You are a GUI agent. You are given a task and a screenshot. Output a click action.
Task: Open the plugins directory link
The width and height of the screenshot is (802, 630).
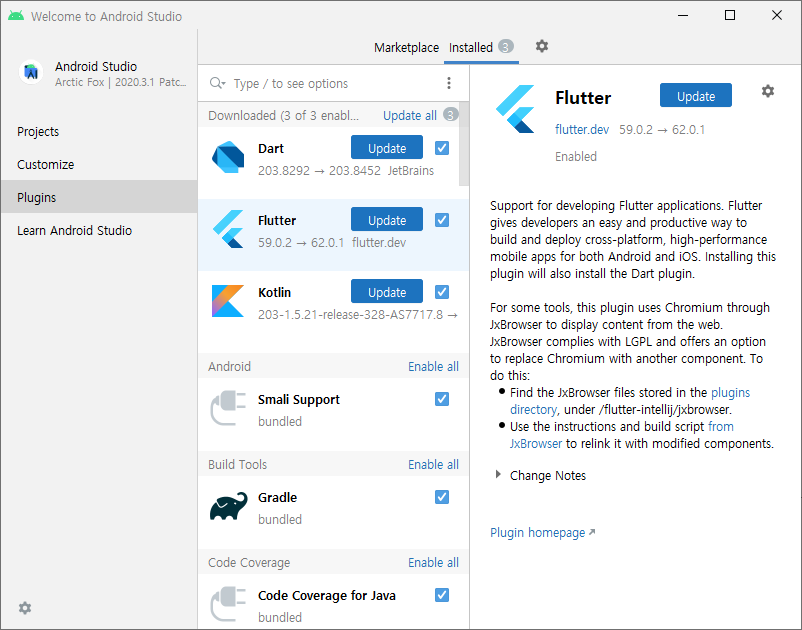tap(730, 393)
